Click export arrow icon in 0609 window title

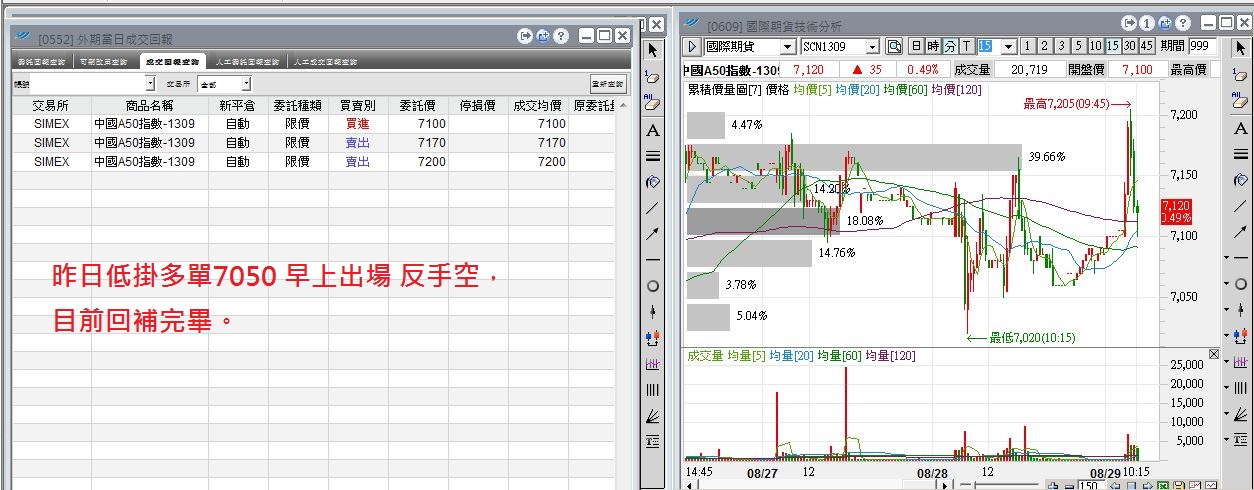[x=1129, y=22]
